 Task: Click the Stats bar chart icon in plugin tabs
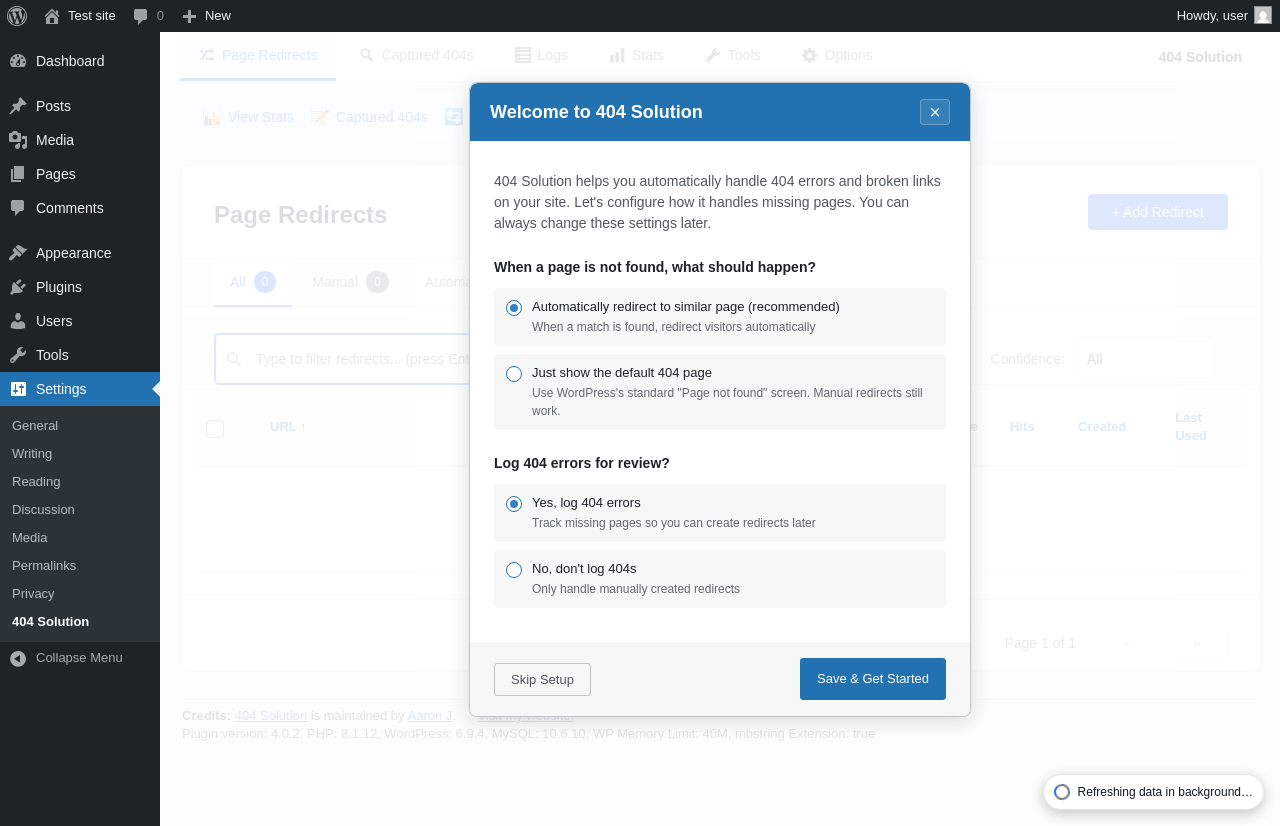[x=617, y=55]
